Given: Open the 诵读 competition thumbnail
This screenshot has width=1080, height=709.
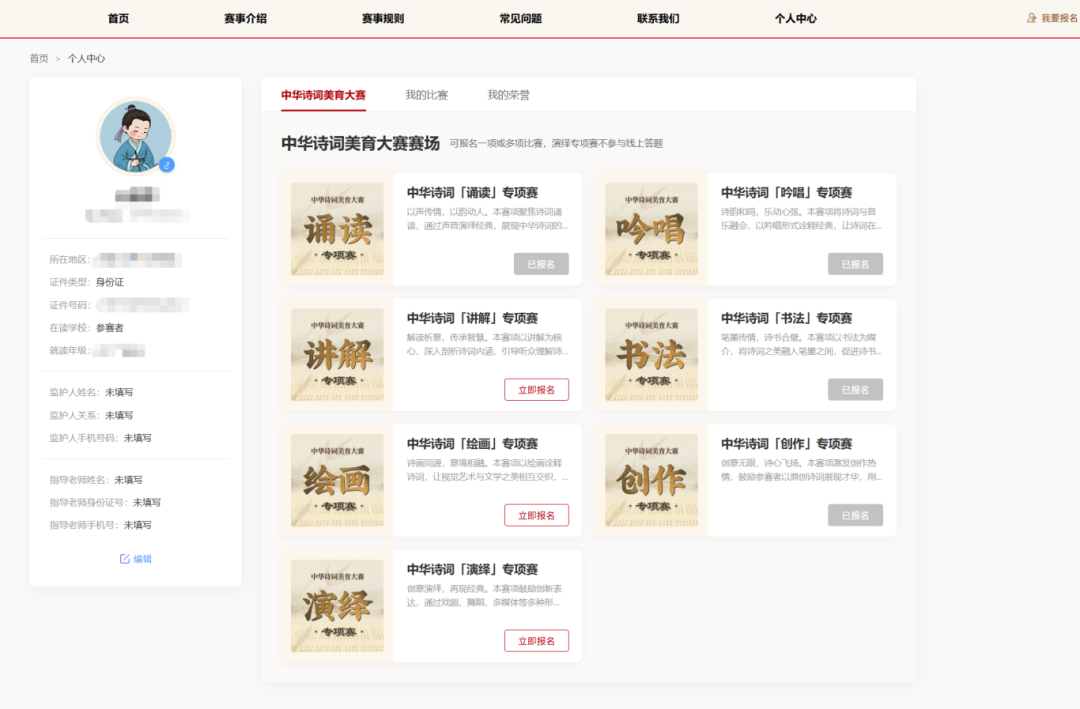Looking at the screenshot, I should pyautogui.click(x=337, y=229).
